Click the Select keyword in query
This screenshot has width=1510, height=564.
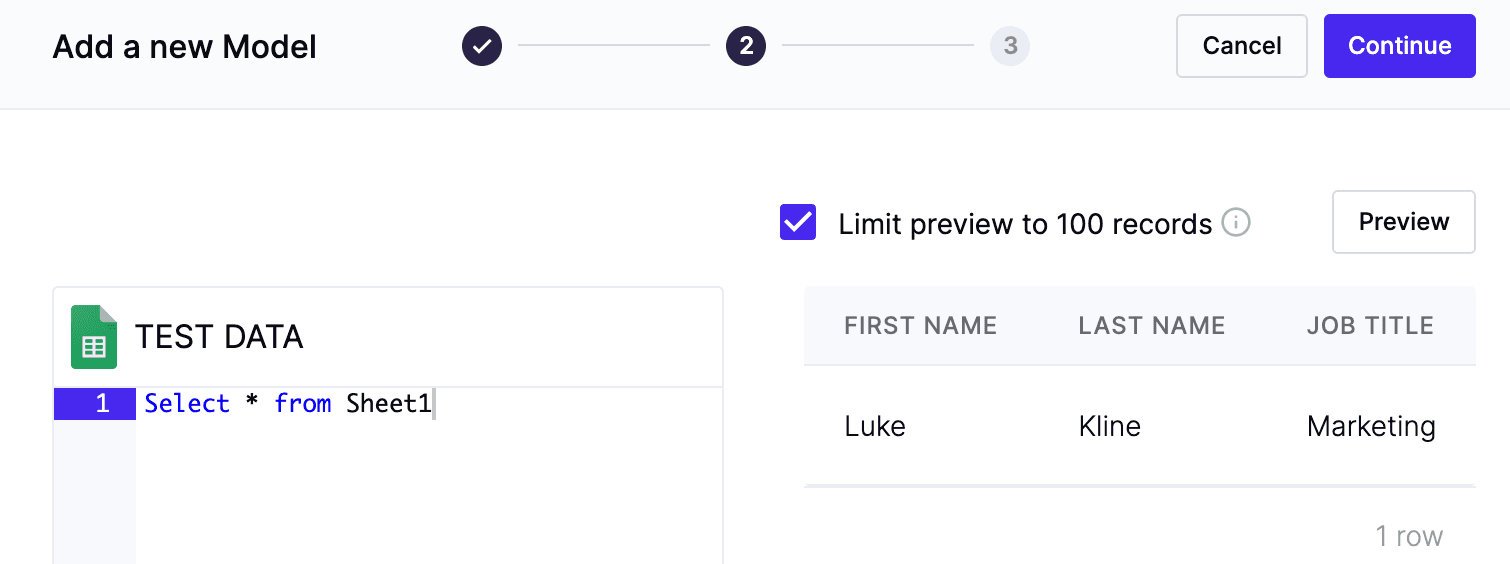pos(187,404)
